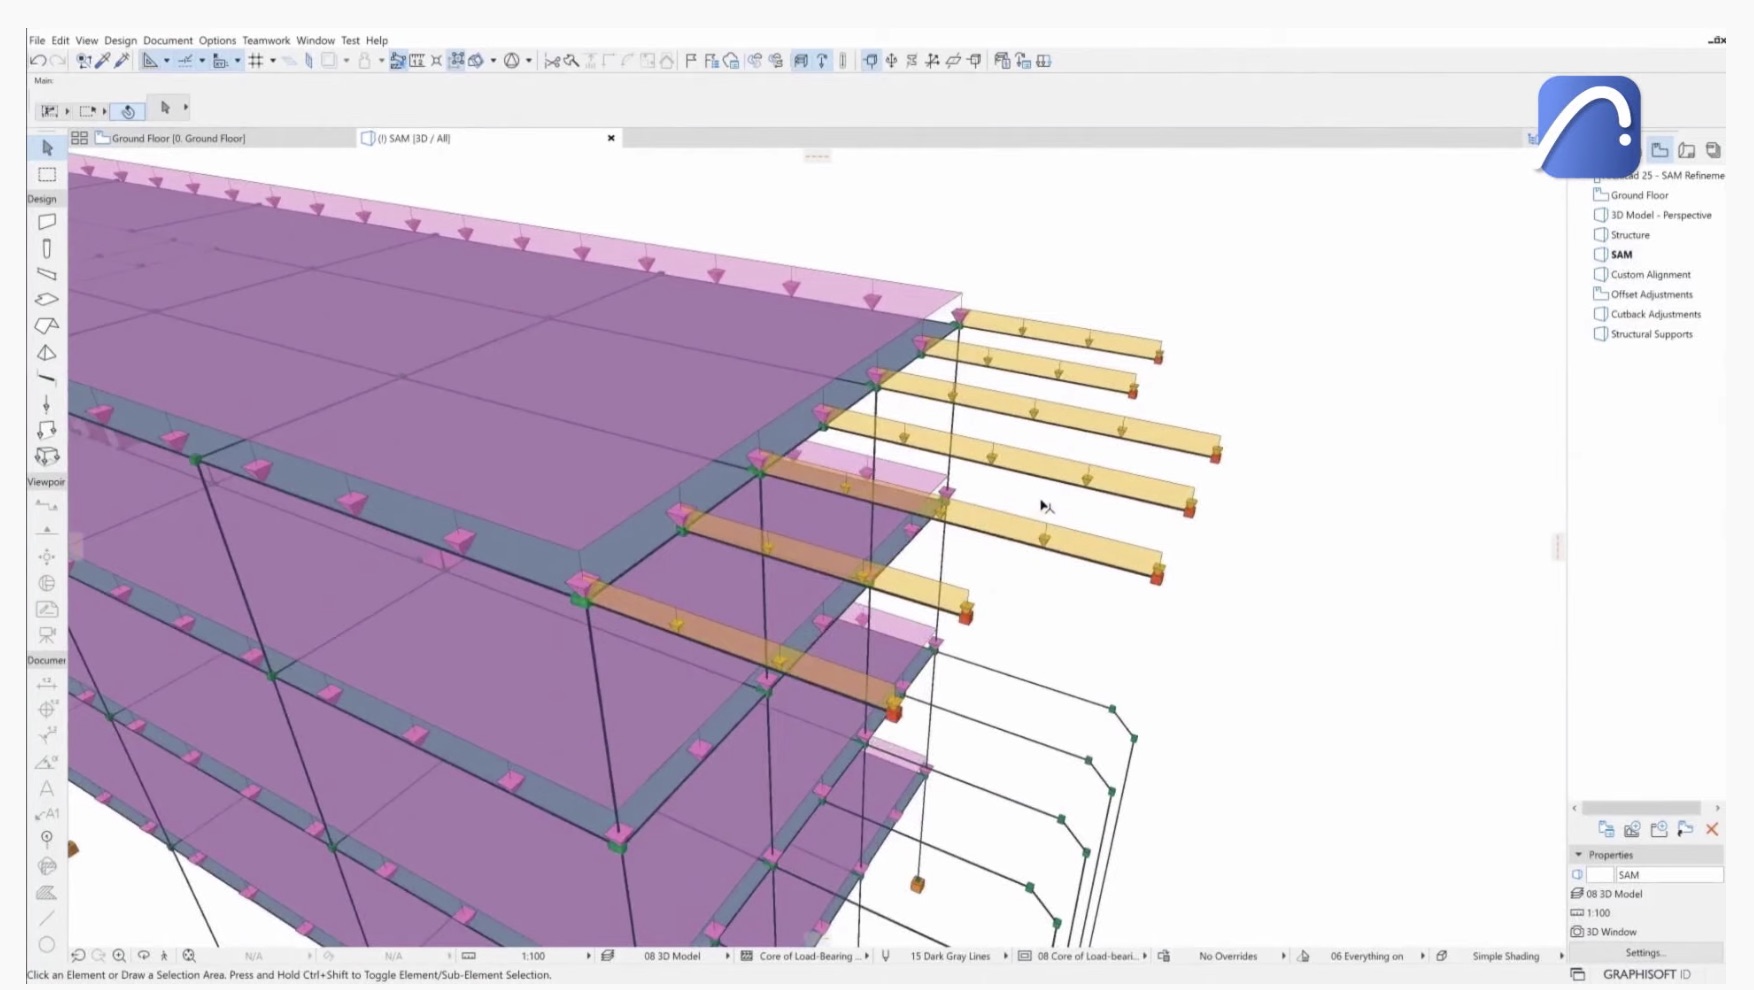Select the Column tool under Design
The height and width of the screenshot is (990, 1754).
(47, 248)
